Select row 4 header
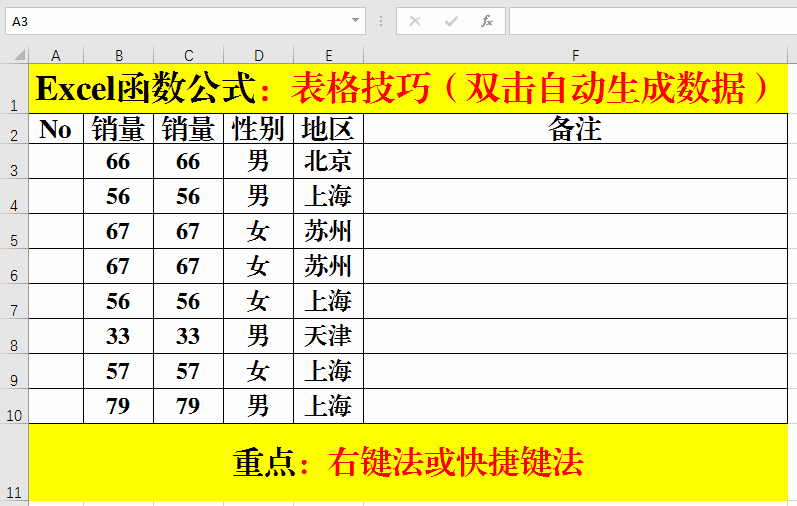Image resolution: width=797 pixels, height=506 pixels. 14,196
